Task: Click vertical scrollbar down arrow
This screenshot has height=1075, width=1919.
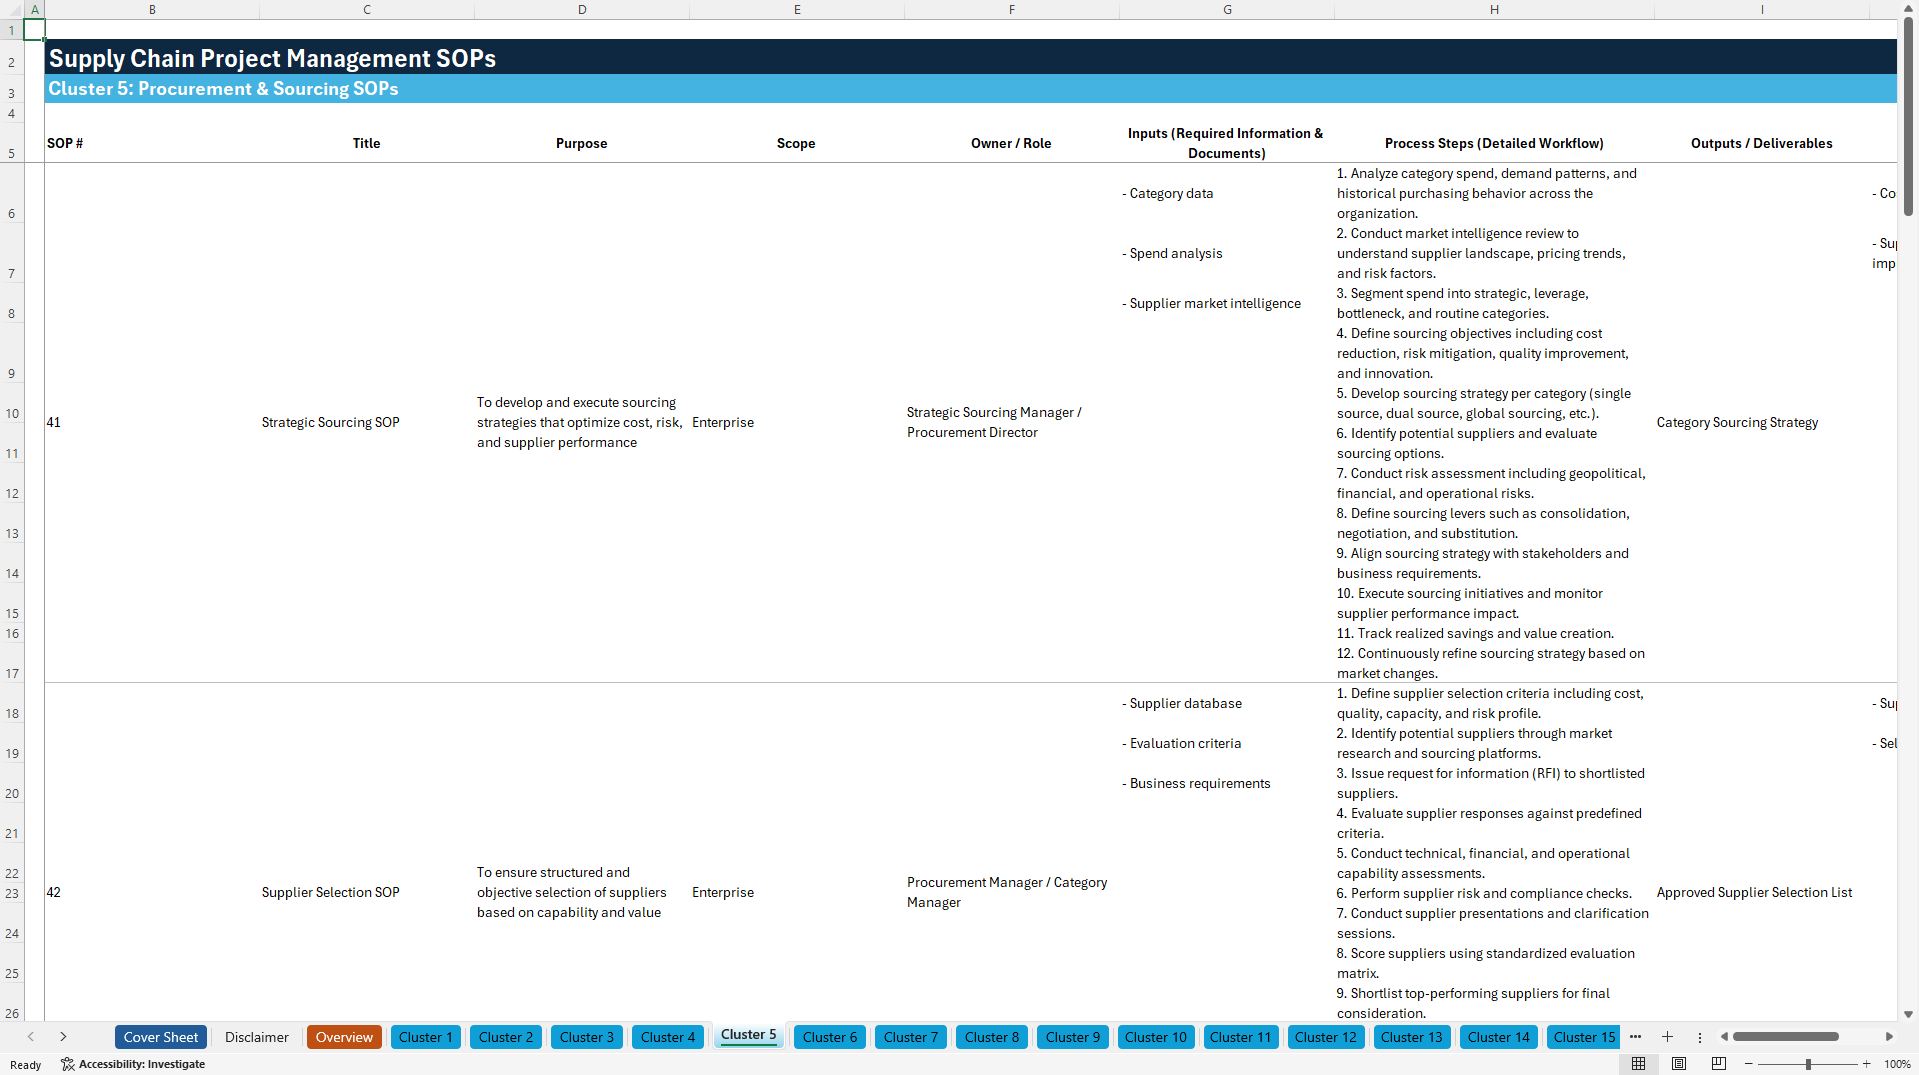Action: tap(1908, 1014)
